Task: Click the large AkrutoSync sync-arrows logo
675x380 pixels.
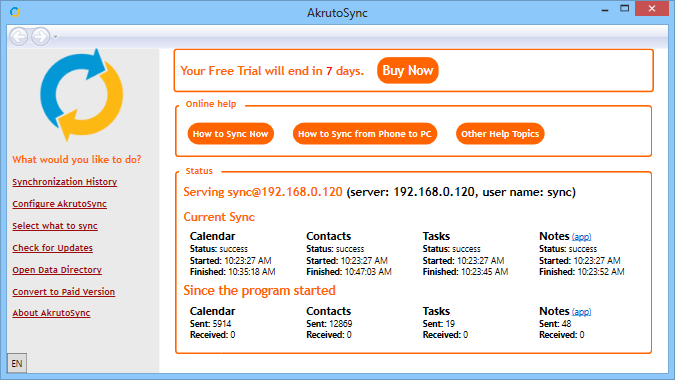Action: (82, 95)
